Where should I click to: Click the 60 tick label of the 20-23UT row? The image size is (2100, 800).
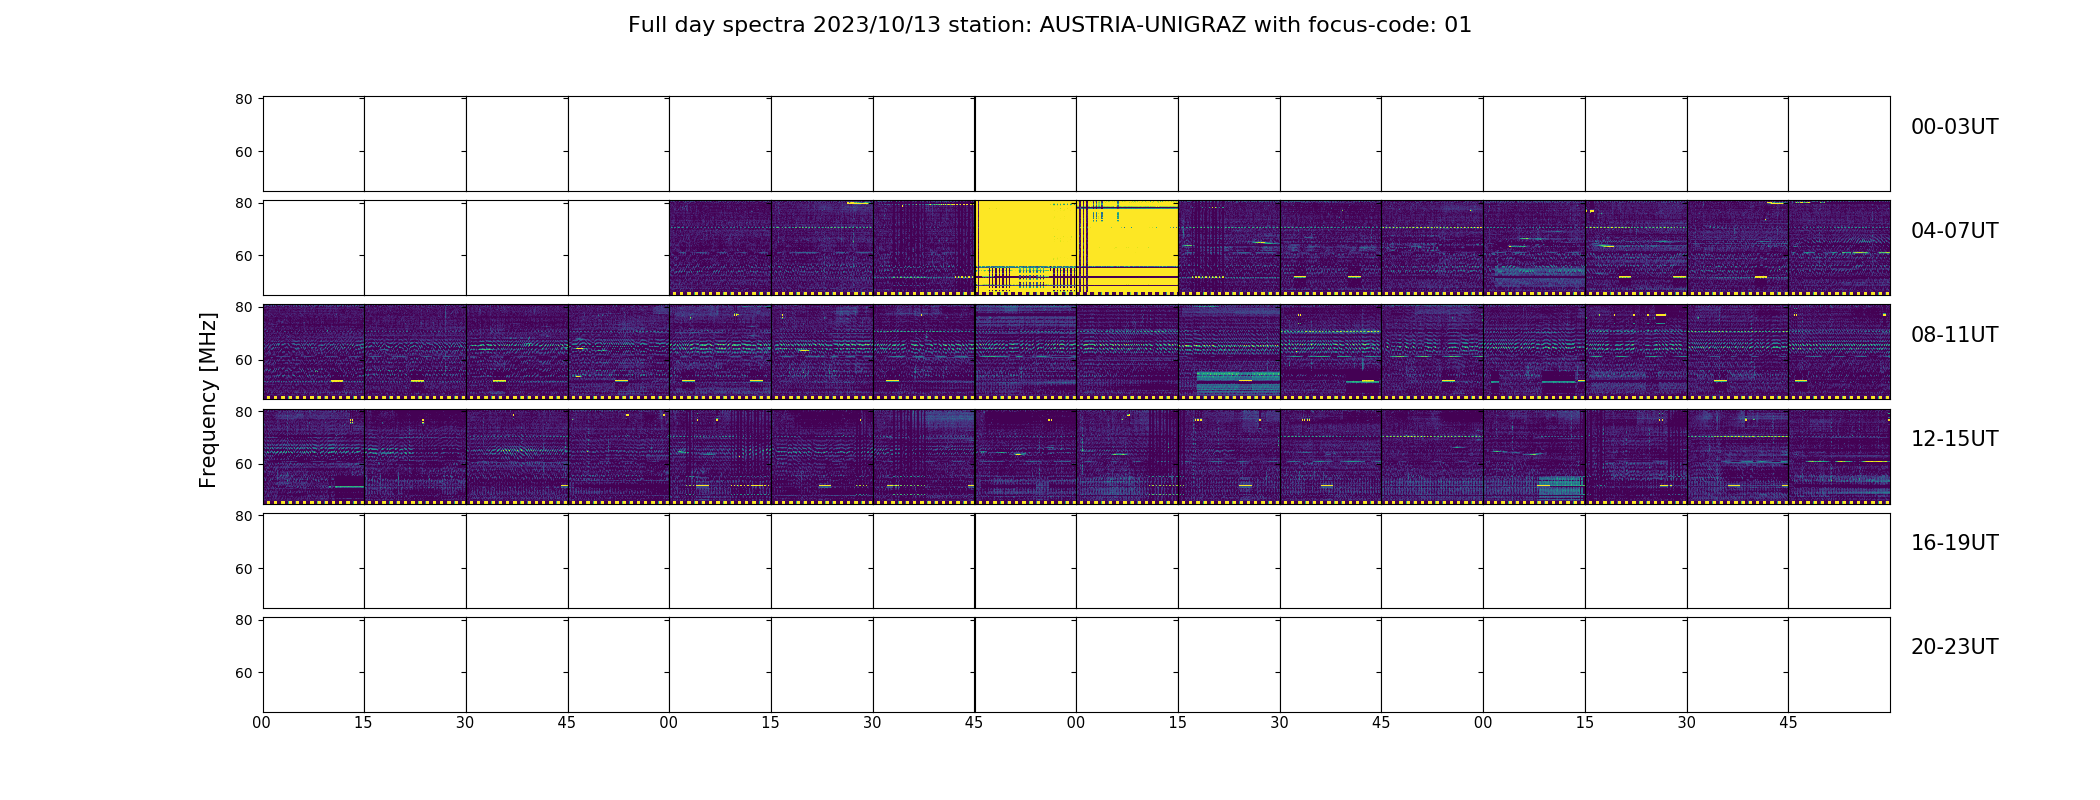point(243,673)
